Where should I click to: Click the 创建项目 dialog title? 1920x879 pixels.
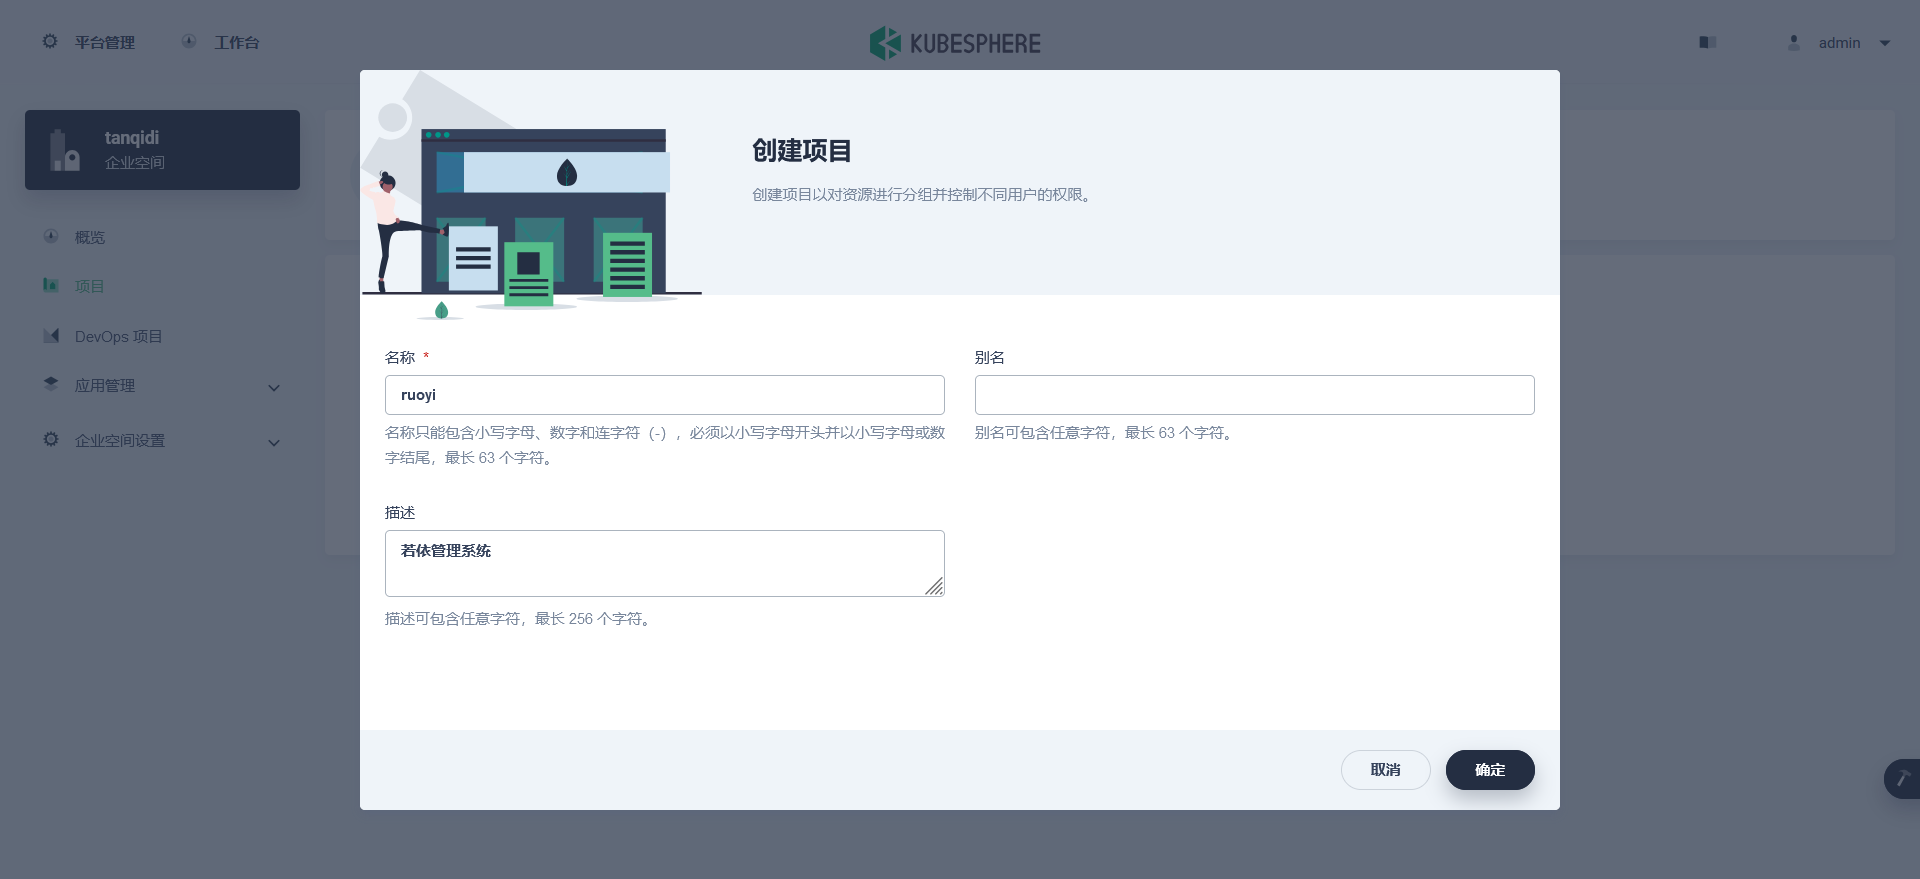click(x=801, y=151)
